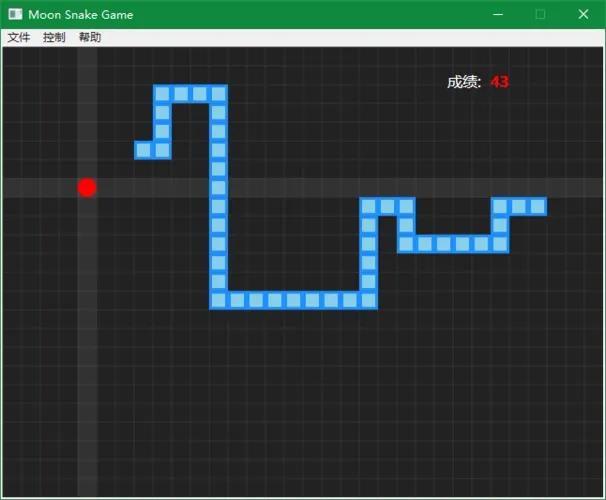Image resolution: width=606 pixels, height=500 pixels.
Task: Click the snake's rightmost end segment
Action: point(538,206)
